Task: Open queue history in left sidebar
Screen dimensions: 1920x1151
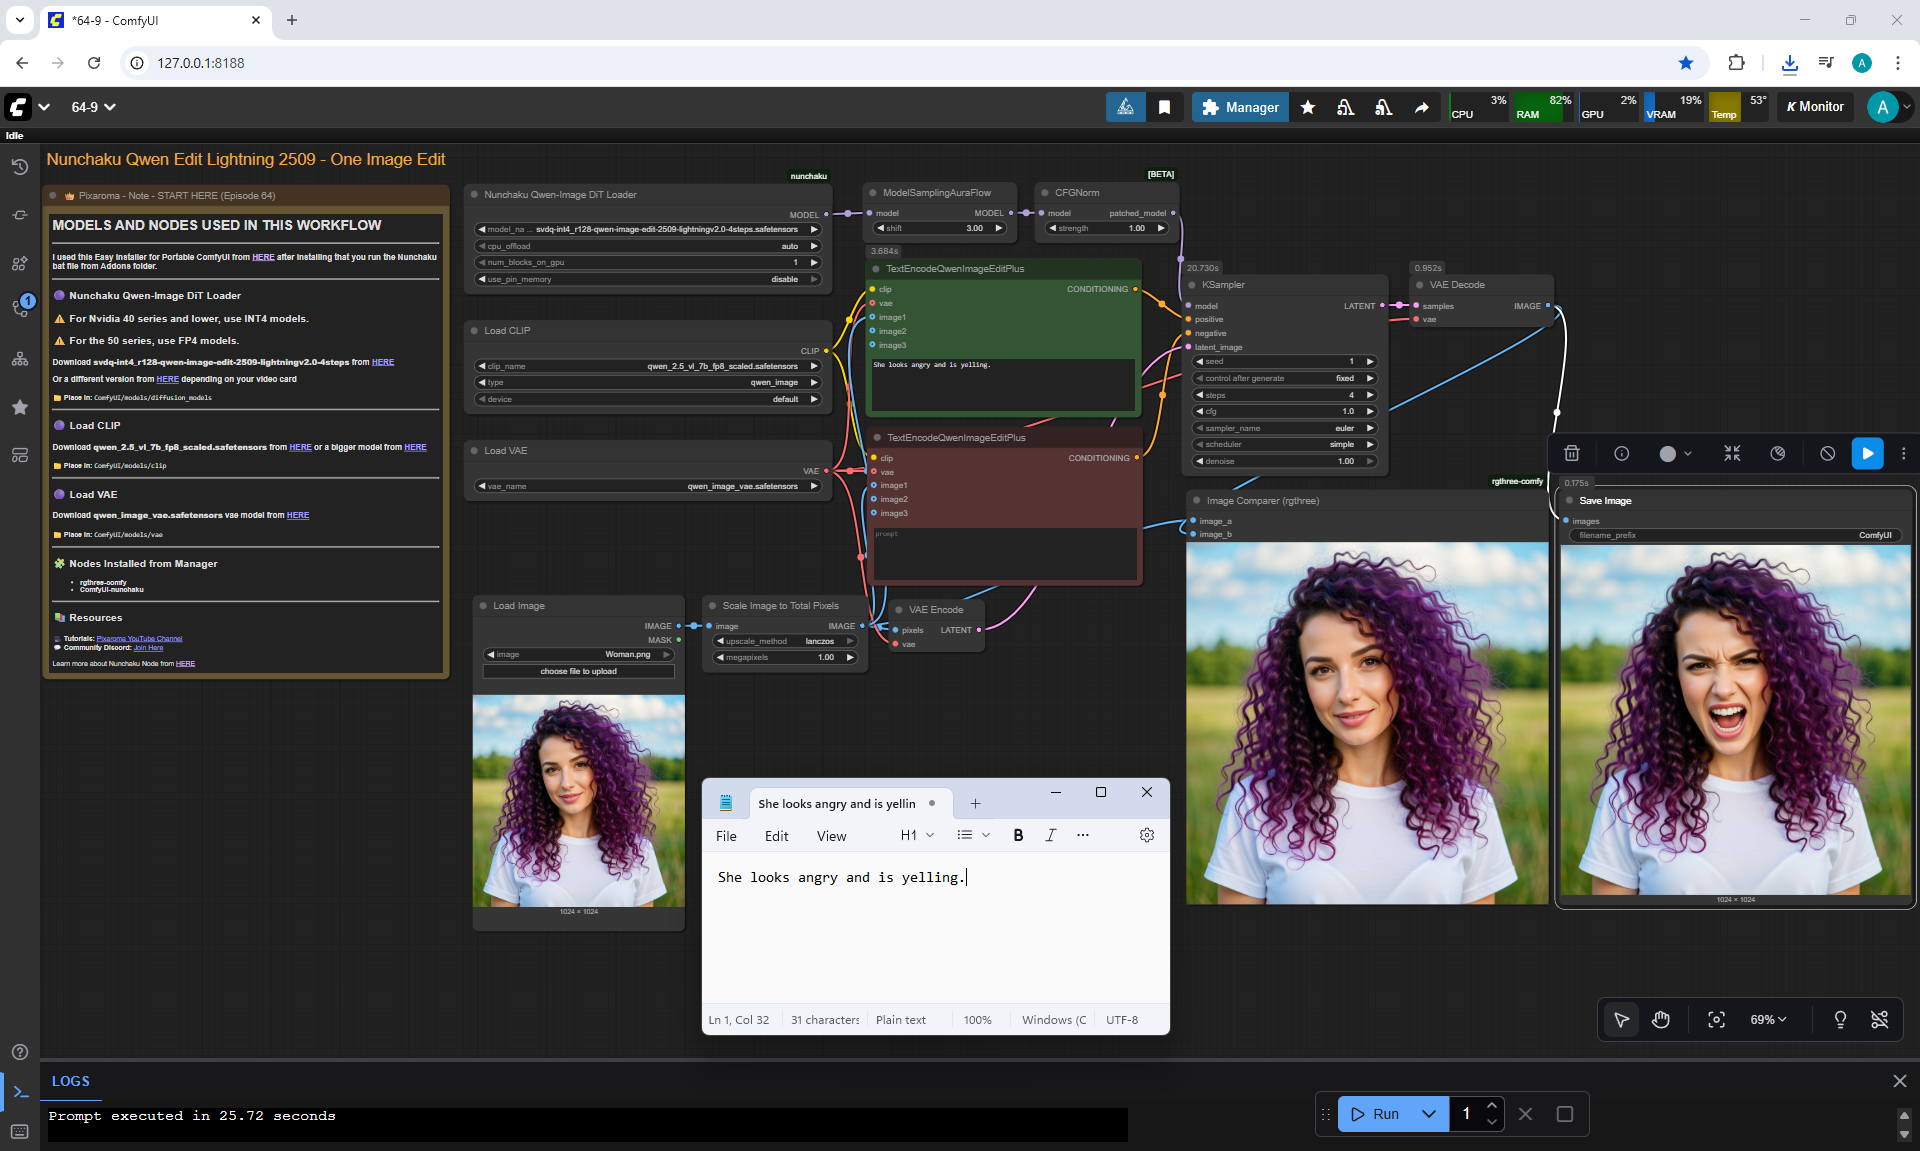Action: (19, 167)
